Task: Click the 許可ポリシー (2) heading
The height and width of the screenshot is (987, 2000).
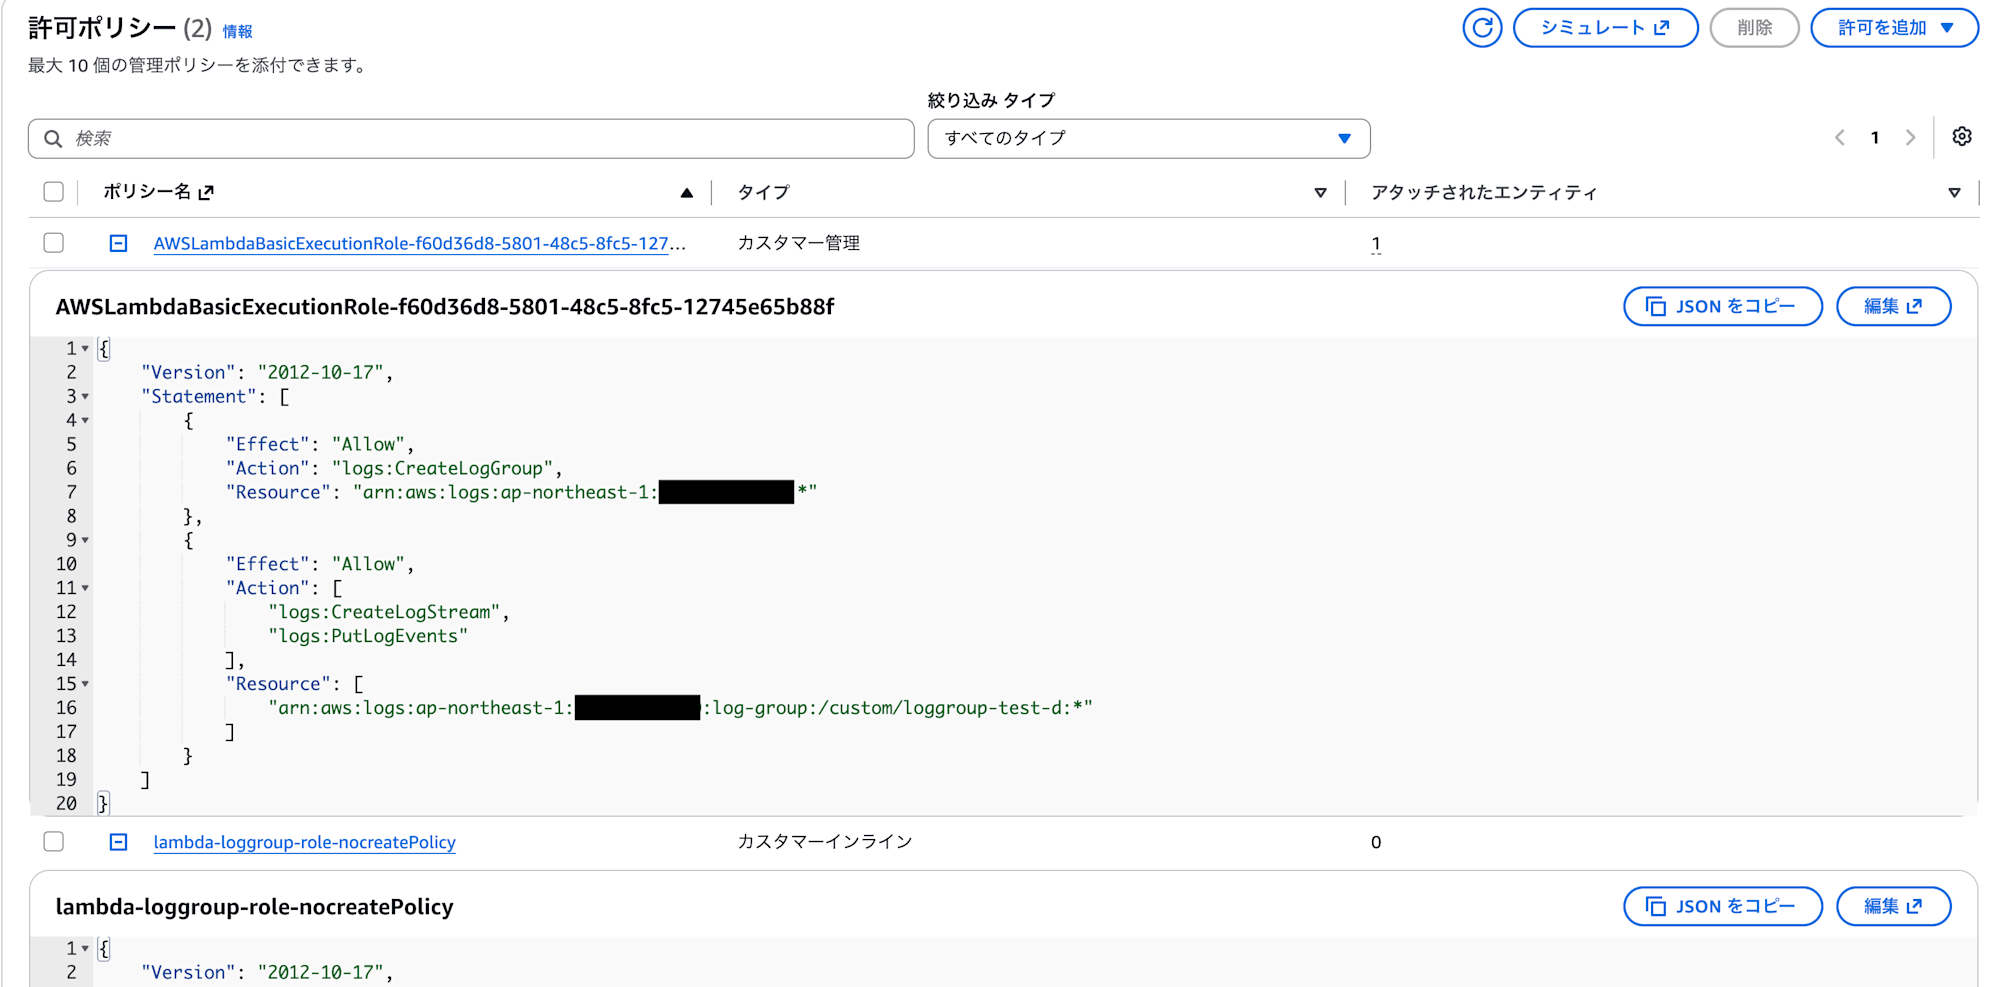Action: click(x=120, y=28)
